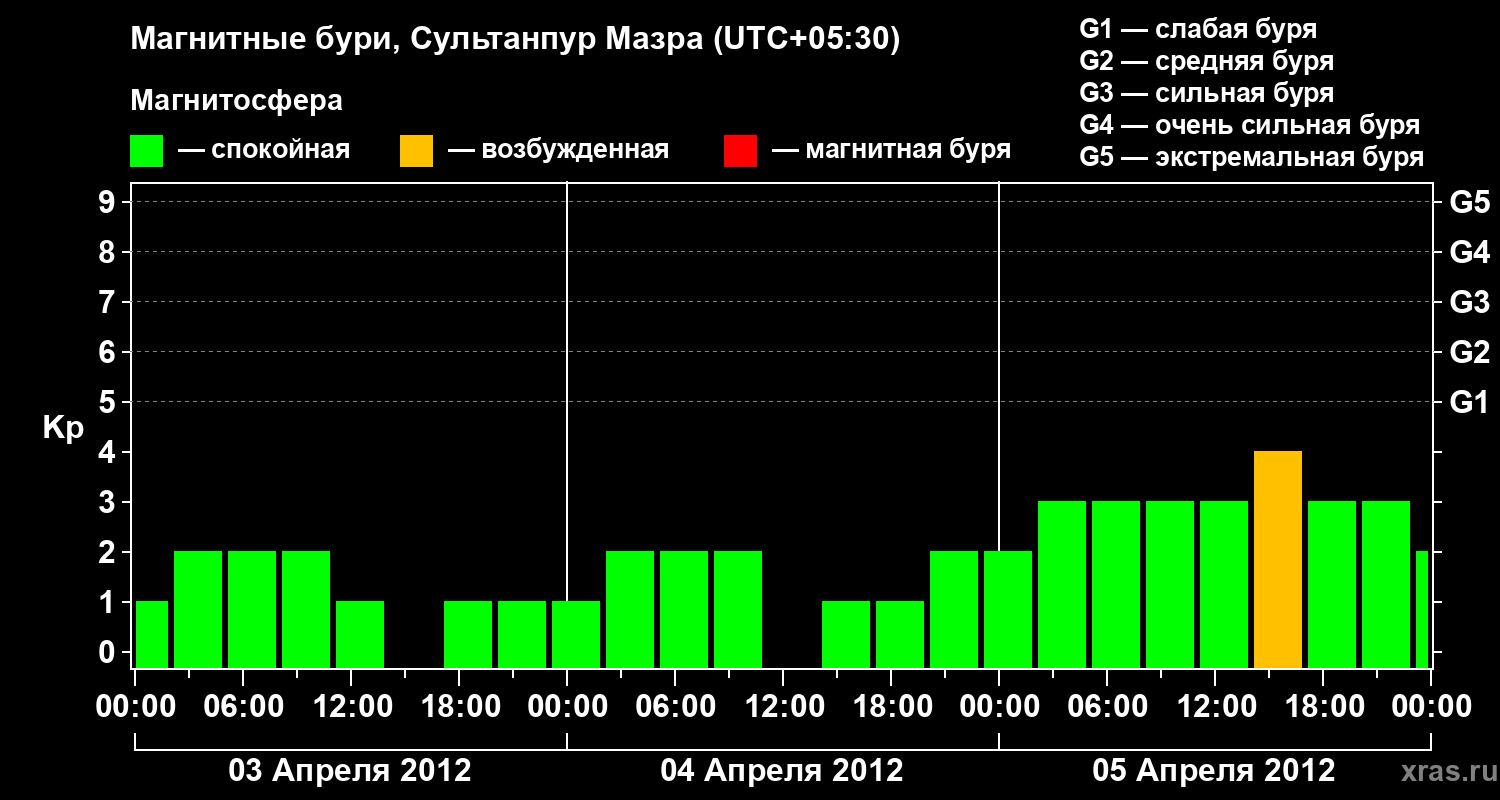The height and width of the screenshot is (800, 1500).
Task: Click the orange "возбужденная" legend swatch
Action: pyautogui.click(x=417, y=151)
